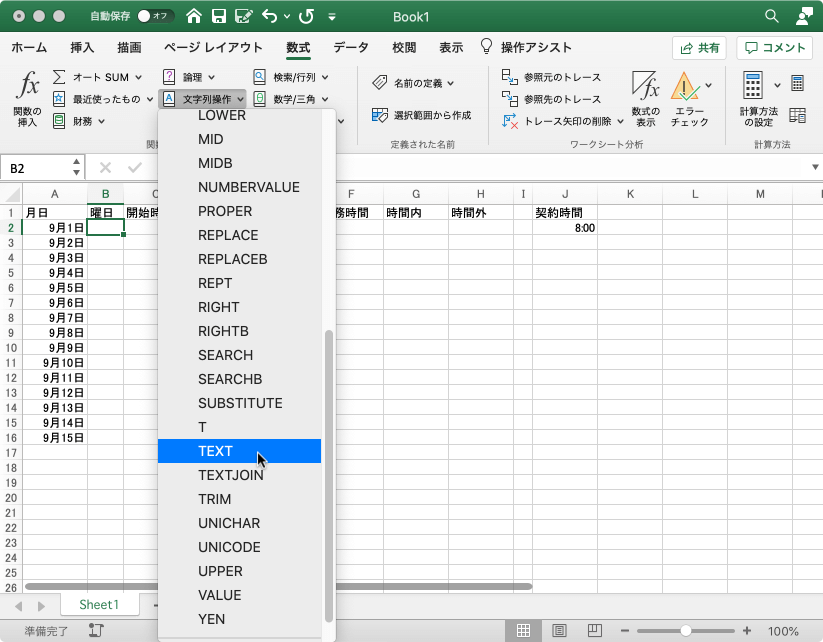Save the workbook with floppy icon
Viewport: 823px width, 642px height.
pyautogui.click(x=219, y=16)
